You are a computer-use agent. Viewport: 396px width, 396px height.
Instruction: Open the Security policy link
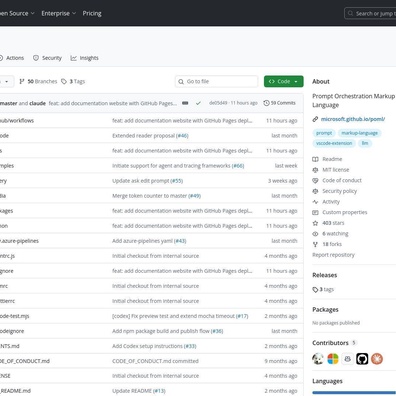340,191
